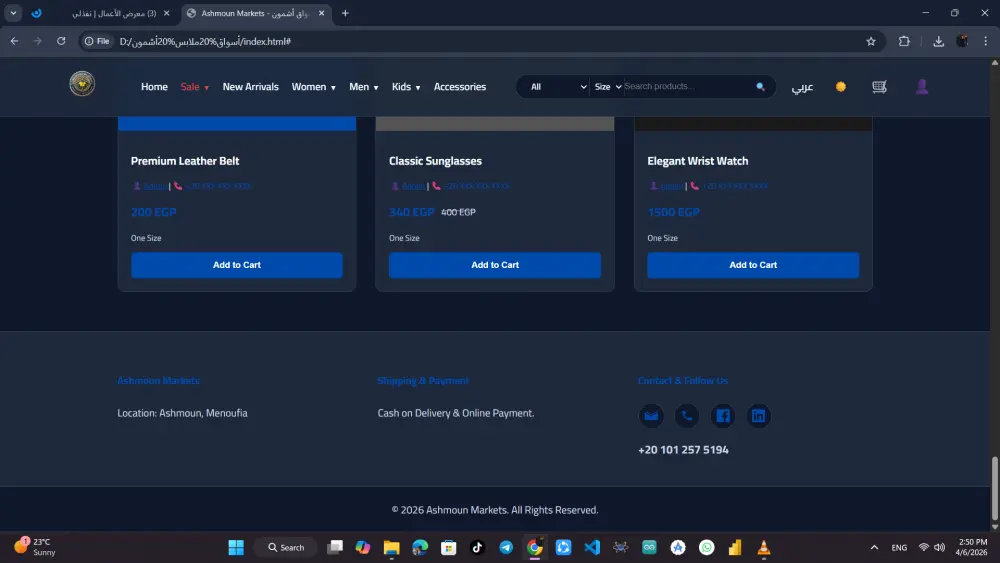Open the user account icon
Viewport: 1000px width, 563px height.
pyautogui.click(x=922, y=87)
